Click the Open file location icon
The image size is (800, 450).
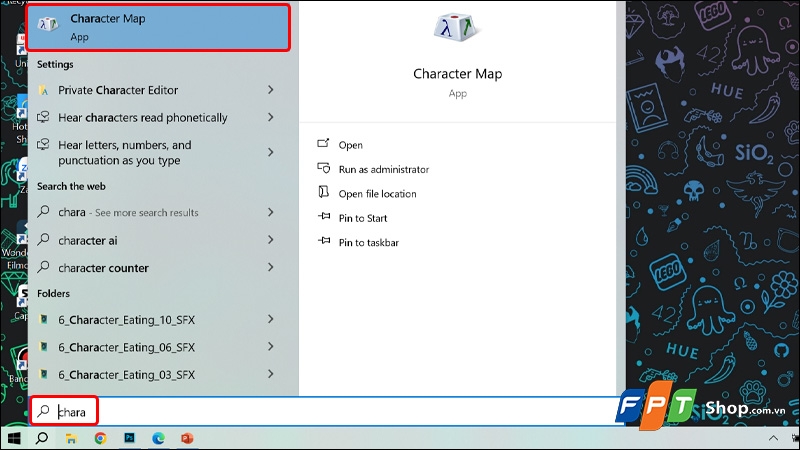tap(323, 192)
